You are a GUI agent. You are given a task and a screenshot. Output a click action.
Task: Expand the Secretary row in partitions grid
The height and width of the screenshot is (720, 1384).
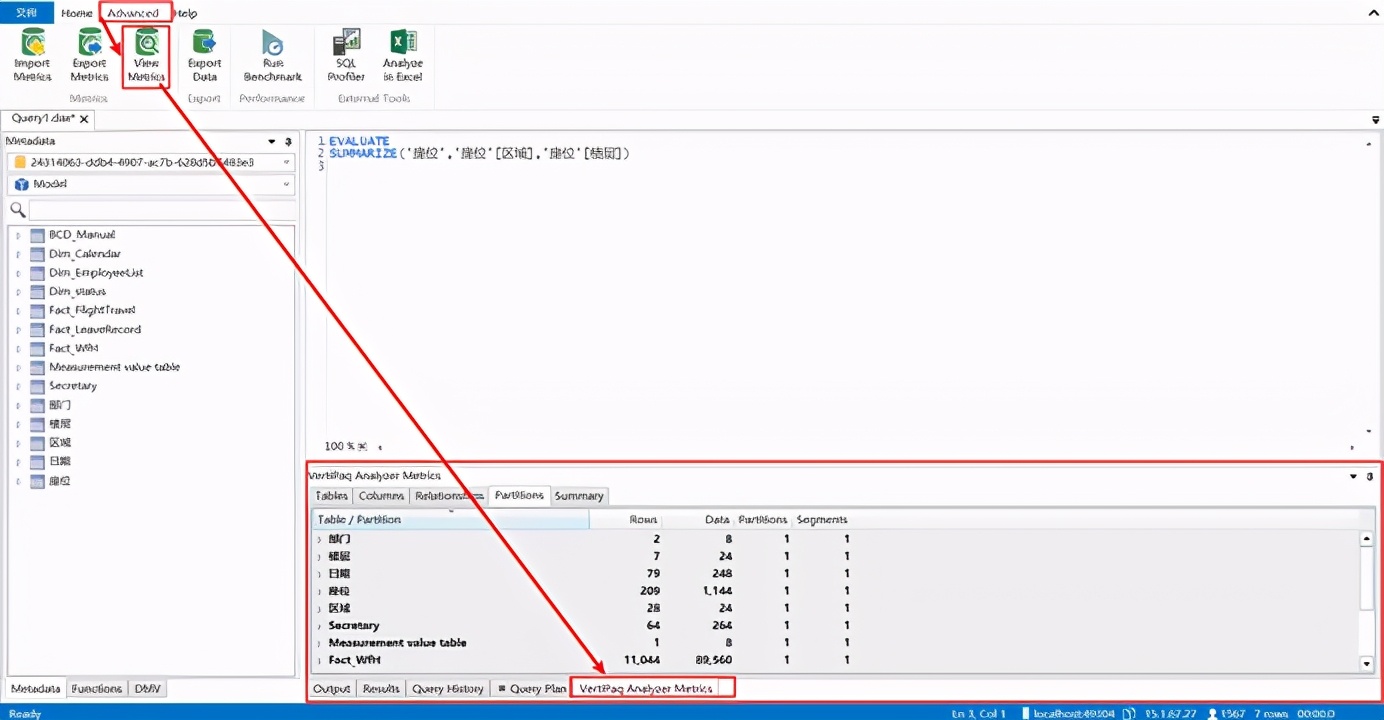(320, 626)
